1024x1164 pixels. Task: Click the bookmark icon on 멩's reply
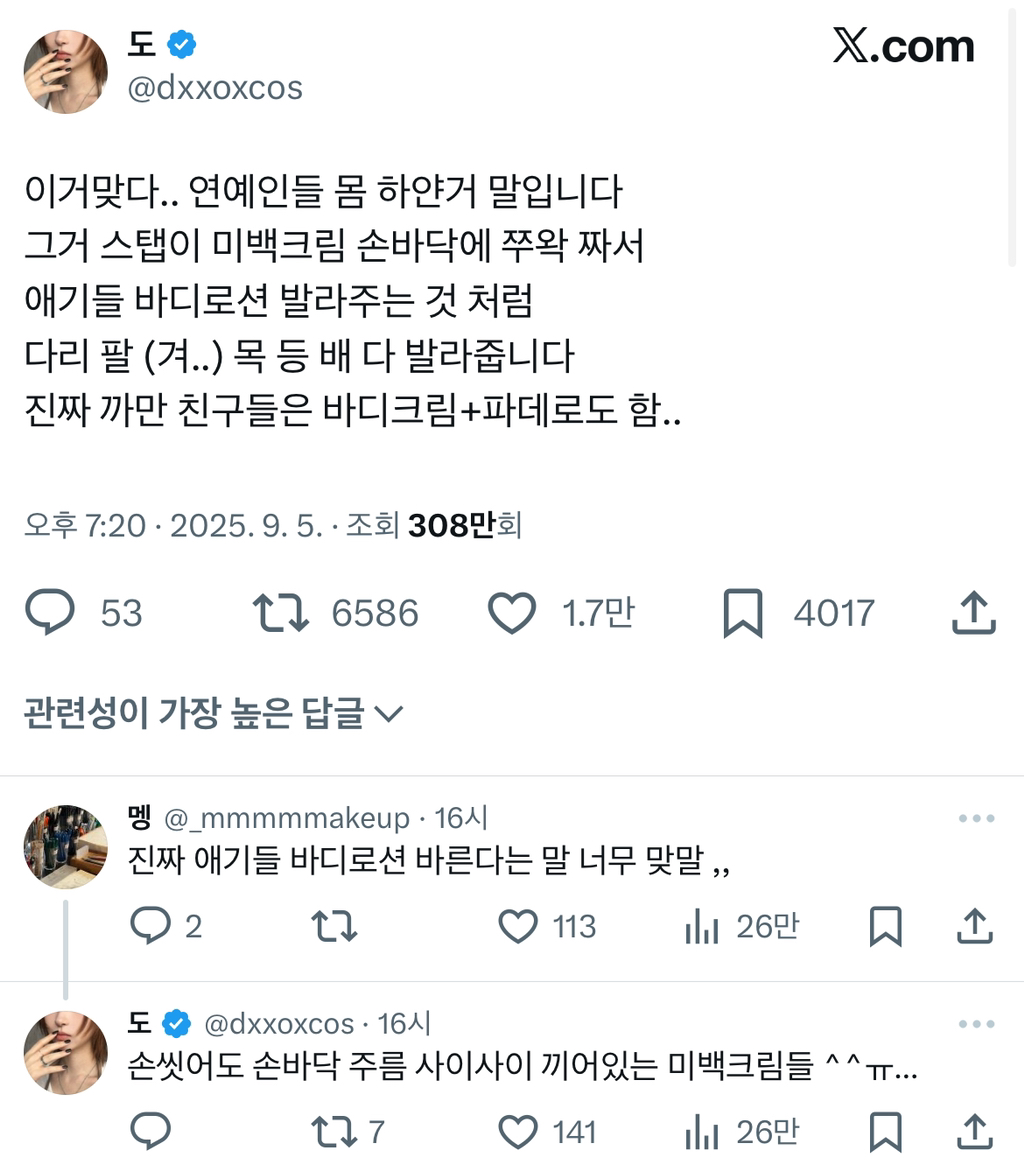click(x=885, y=927)
